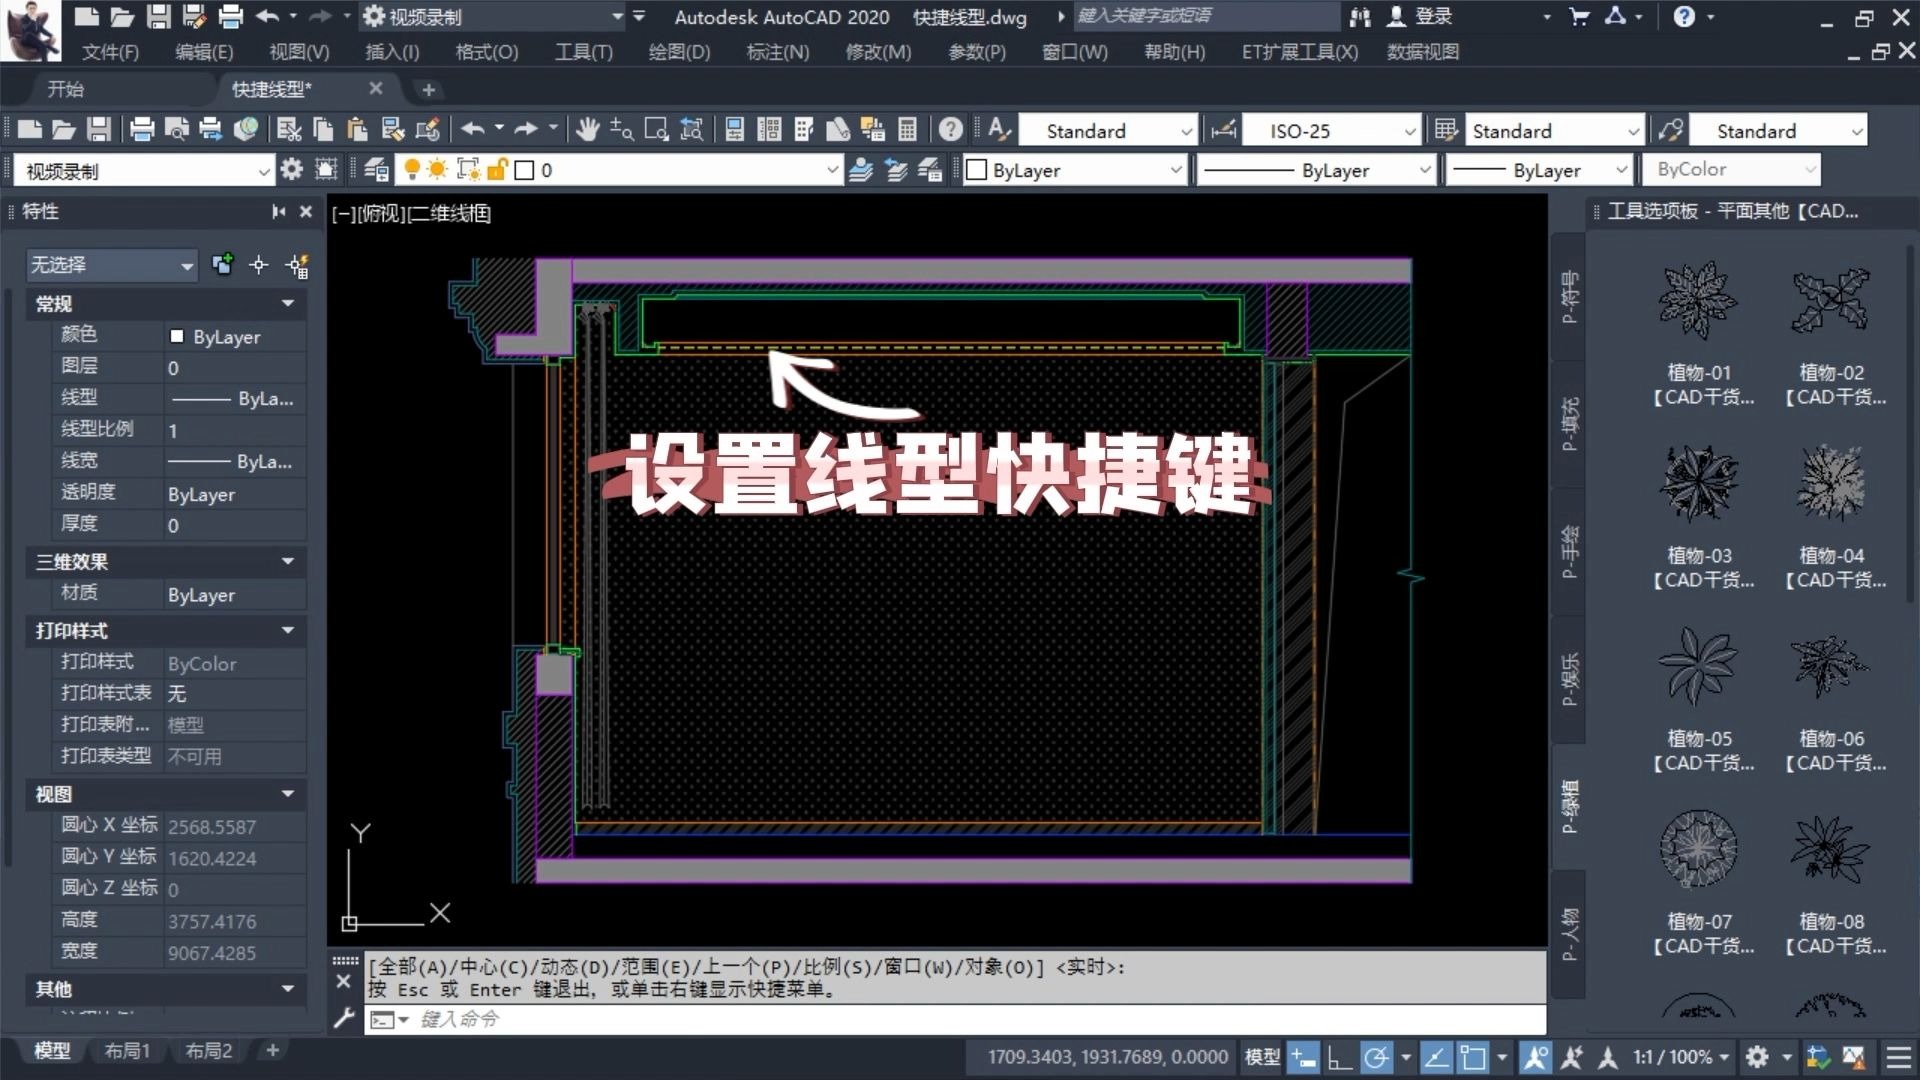Screen dimensions: 1920x1080
Task: Toggle polar tracking in status bar
Action: pyautogui.click(x=1376, y=1057)
